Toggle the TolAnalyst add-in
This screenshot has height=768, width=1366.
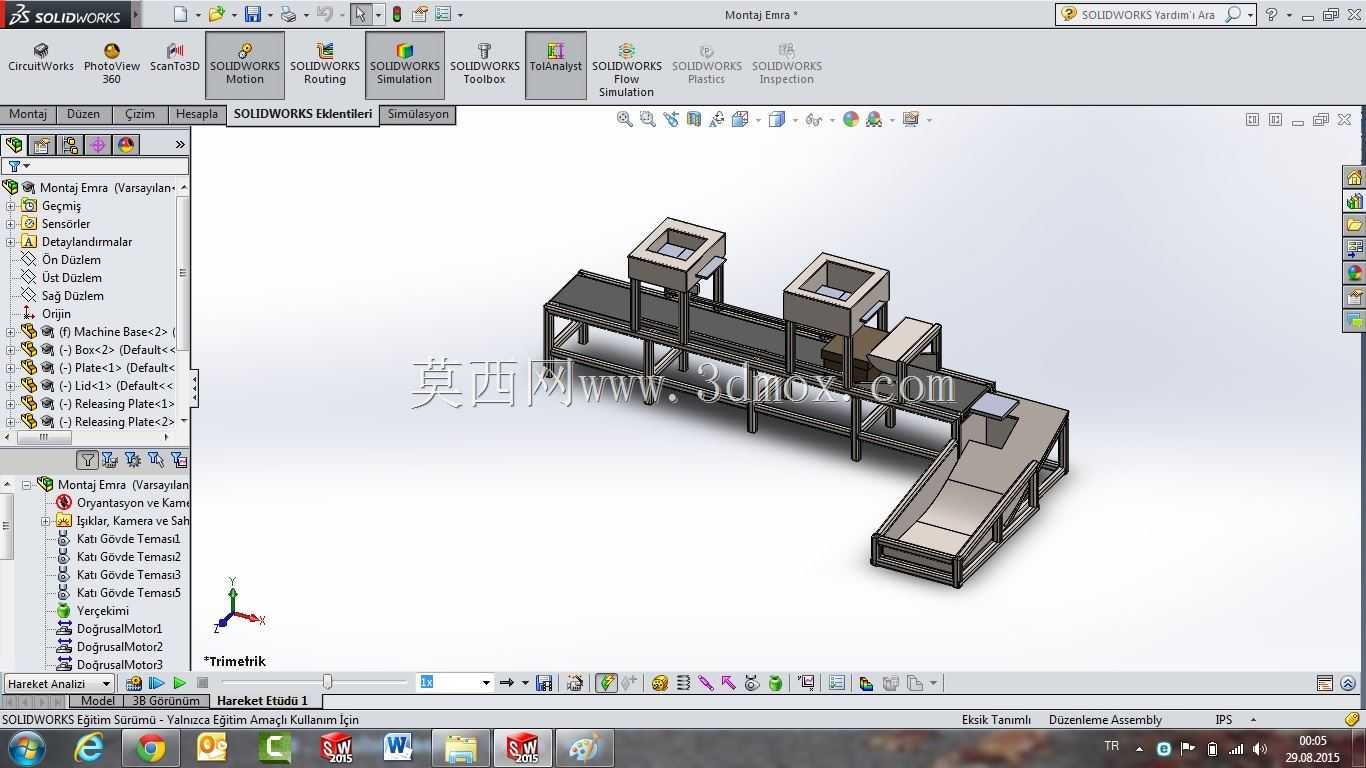click(x=556, y=64)
